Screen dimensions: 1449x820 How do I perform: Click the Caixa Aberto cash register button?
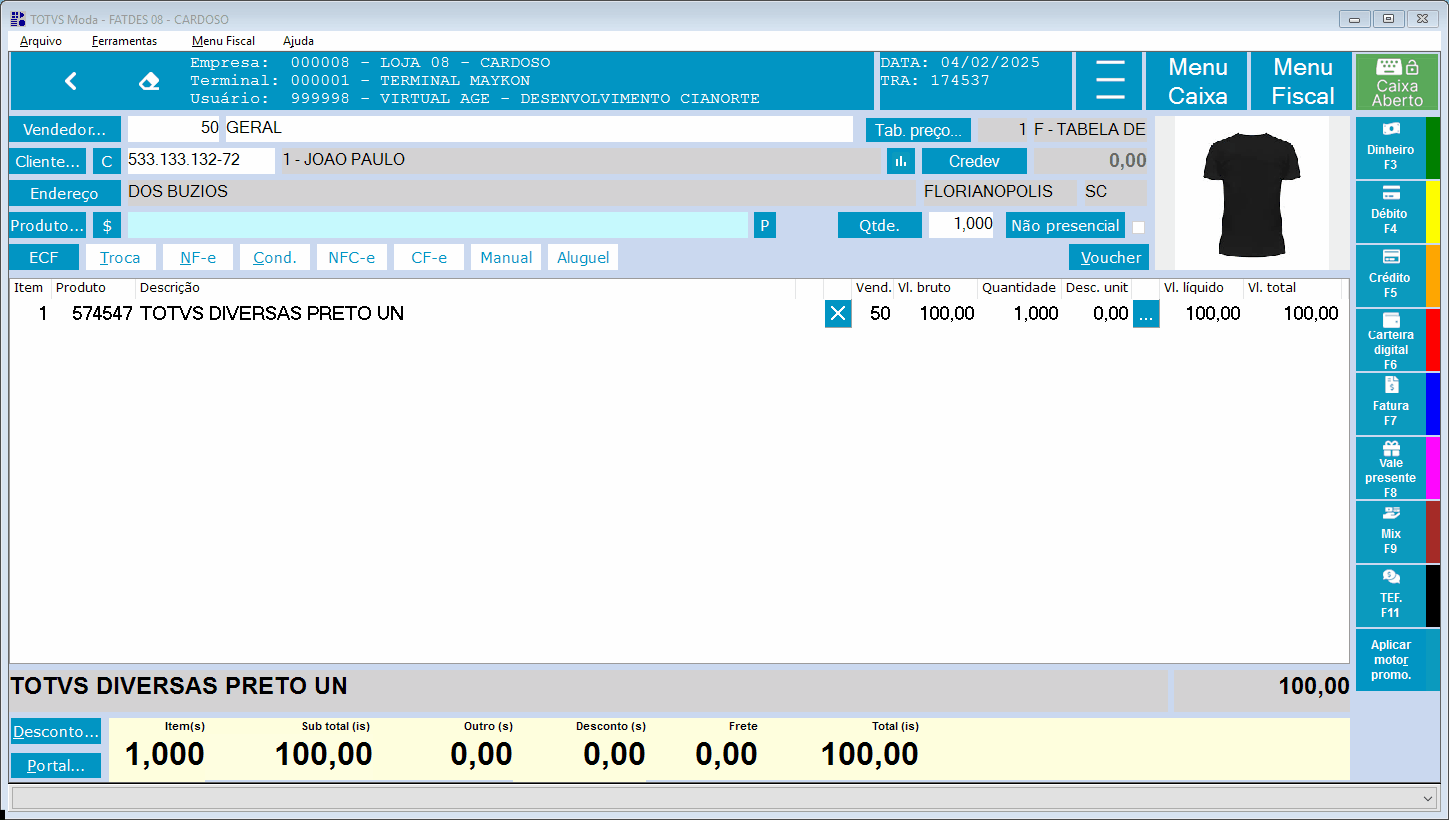pyautogui.click(x=1397, y=81)
